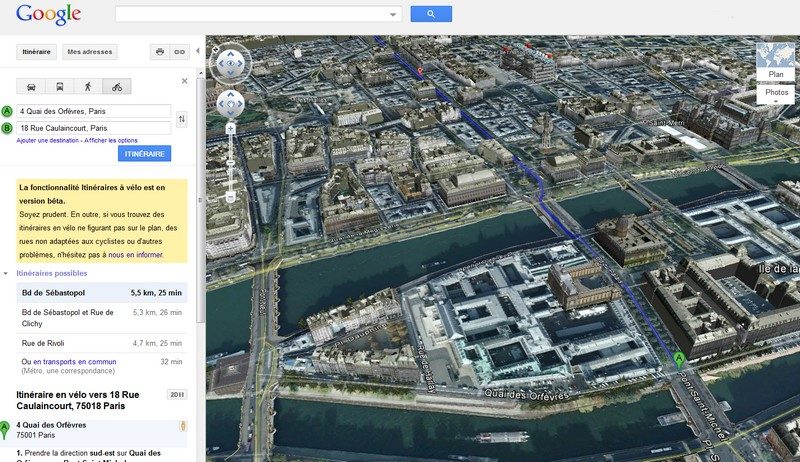Viewport: 800px width, 462px height.
Task: Click the print directions icon
Action: [x=159, y=52]
